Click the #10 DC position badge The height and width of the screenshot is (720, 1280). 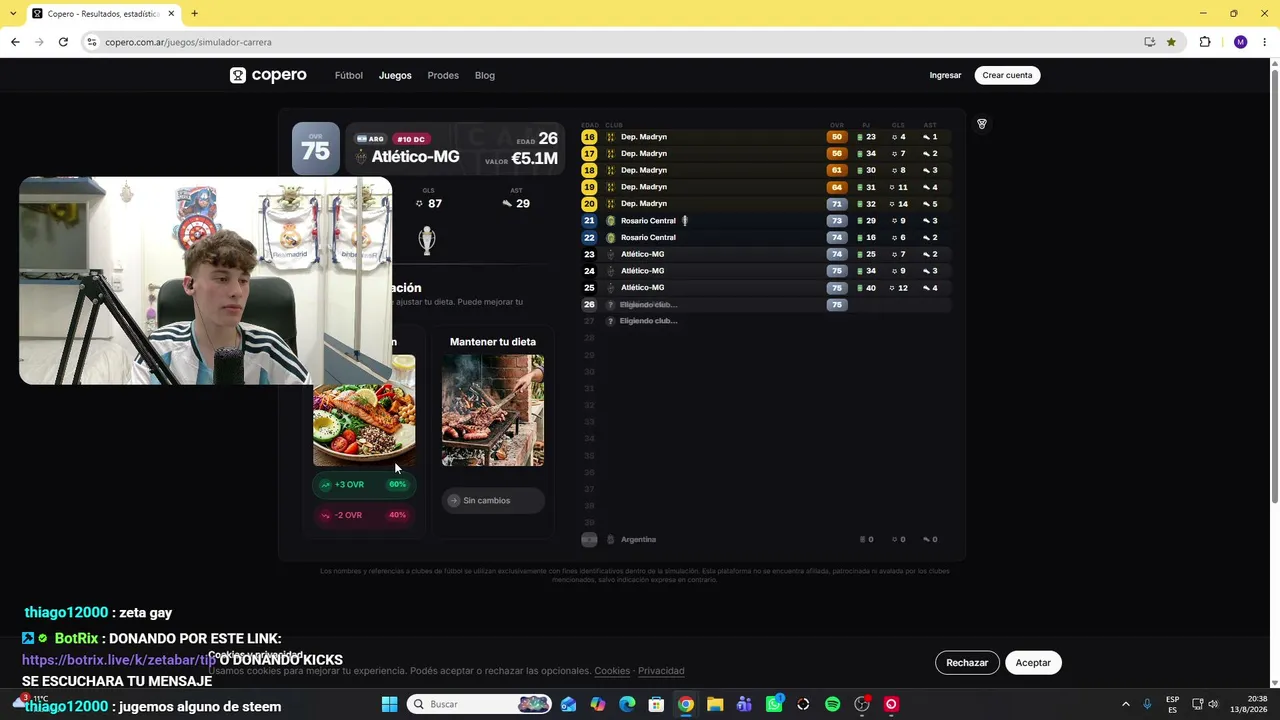(411, 139)
